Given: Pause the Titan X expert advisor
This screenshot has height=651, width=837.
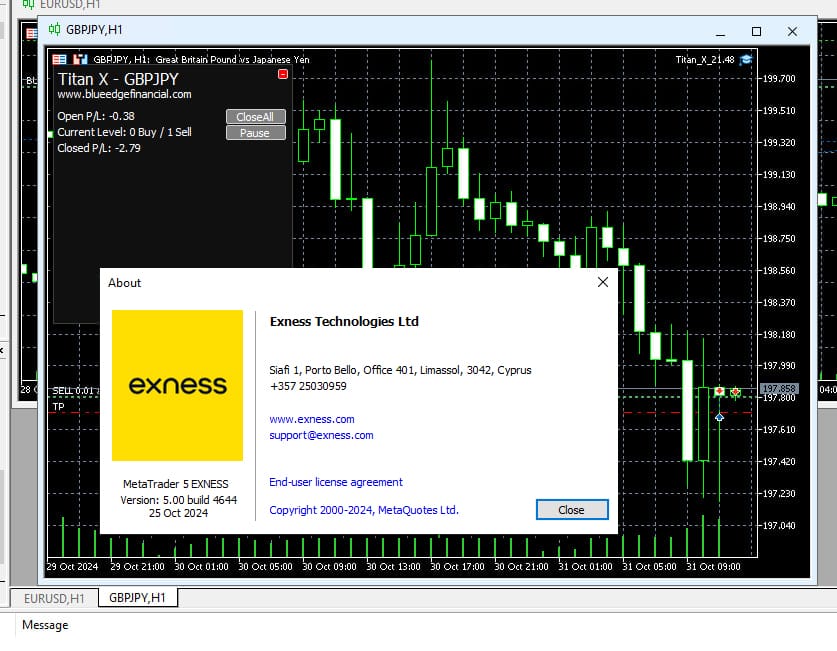Looking at the screenshot, I should (x=255, y=133).
